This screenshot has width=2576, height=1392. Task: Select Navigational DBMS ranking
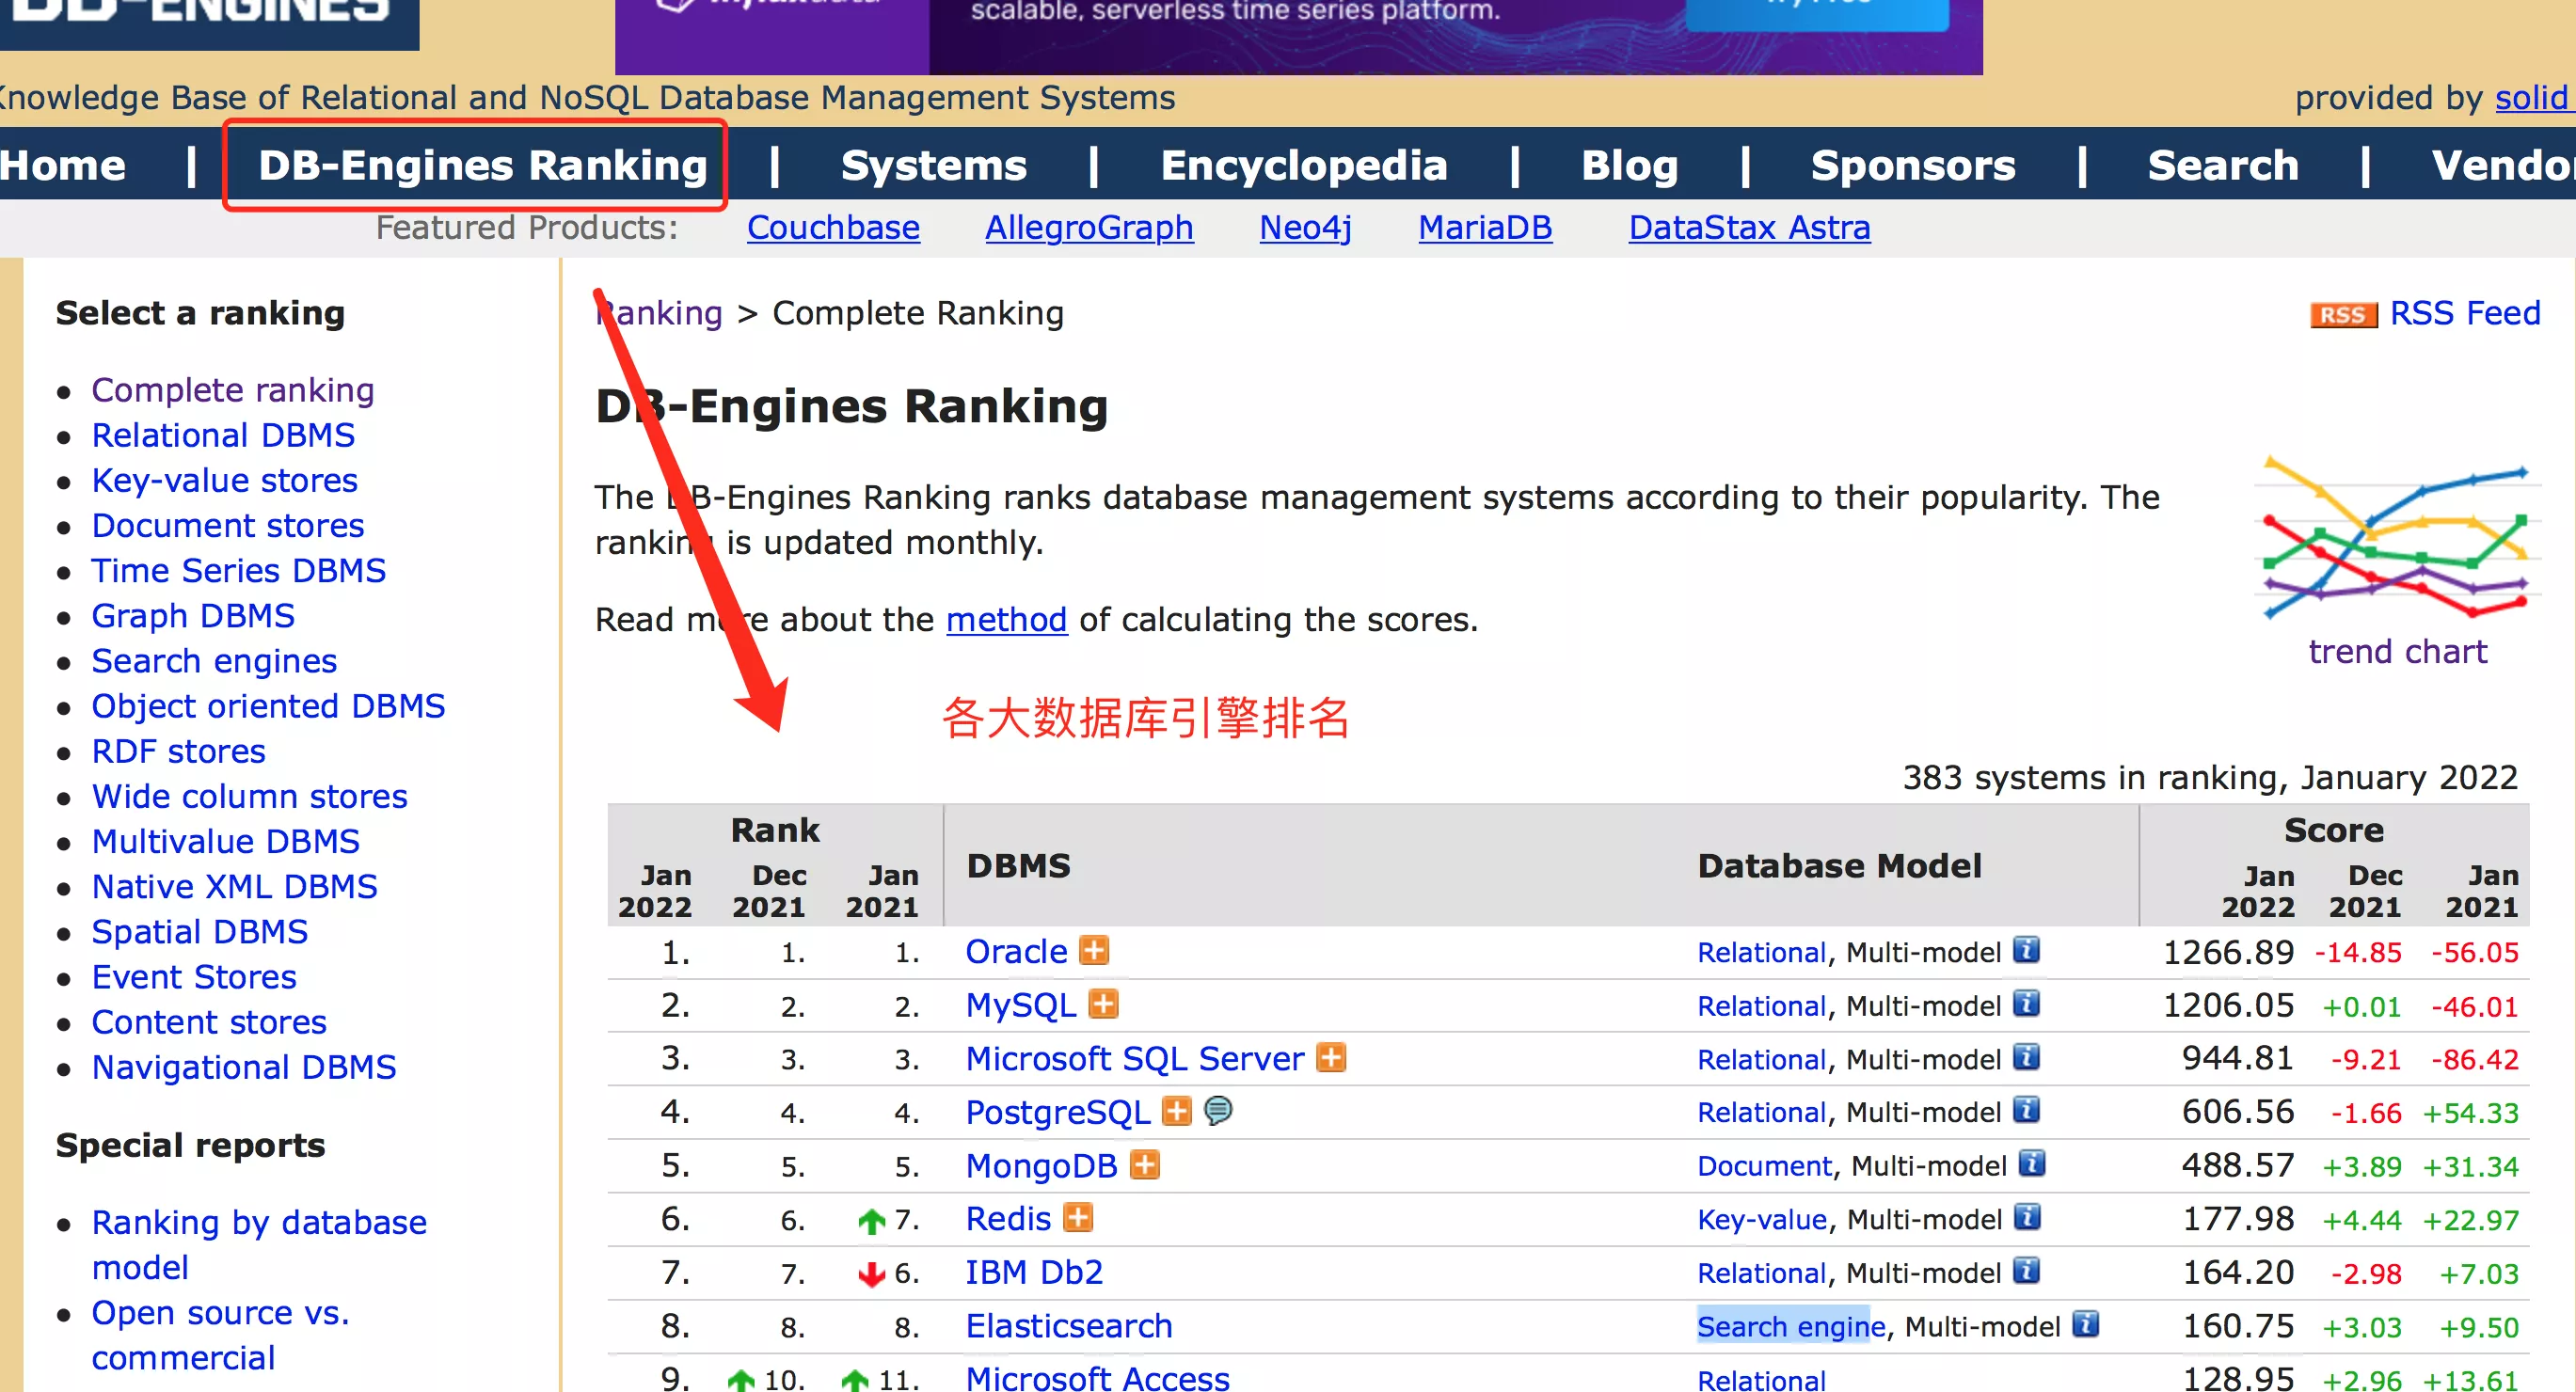pos(244,1067)
